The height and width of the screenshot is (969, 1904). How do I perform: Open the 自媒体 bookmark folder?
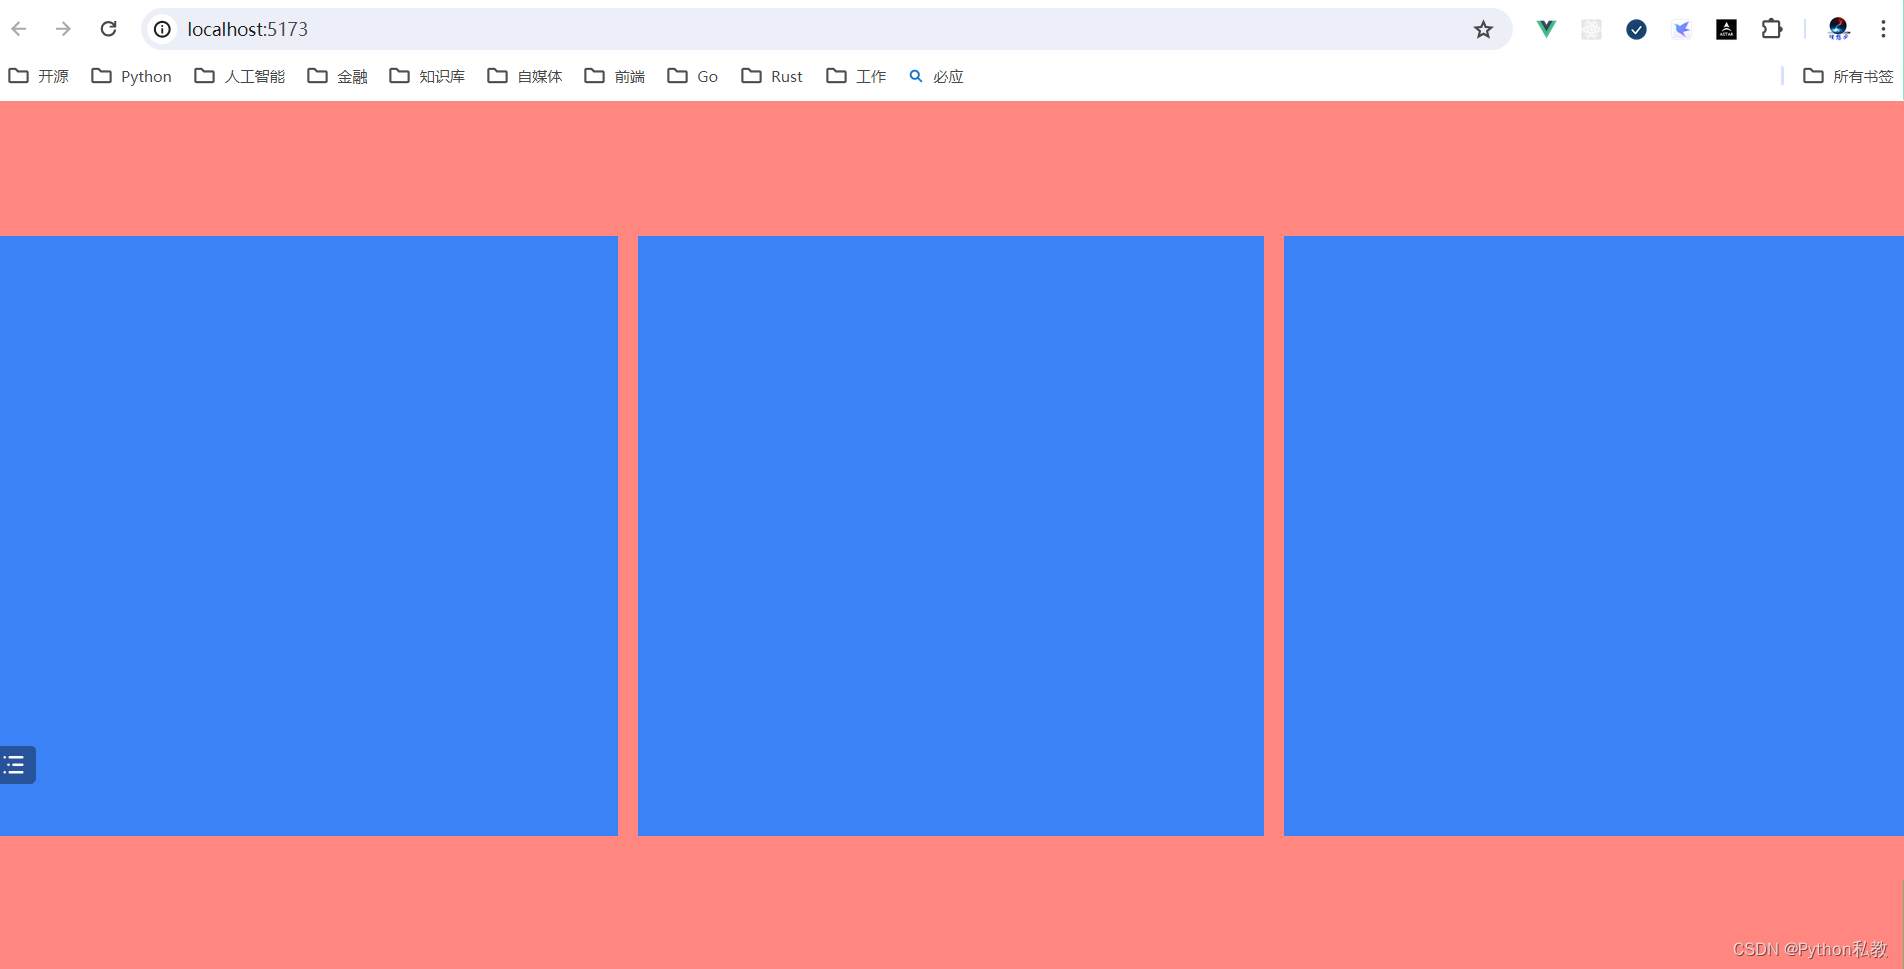click(x=525, y=76)
